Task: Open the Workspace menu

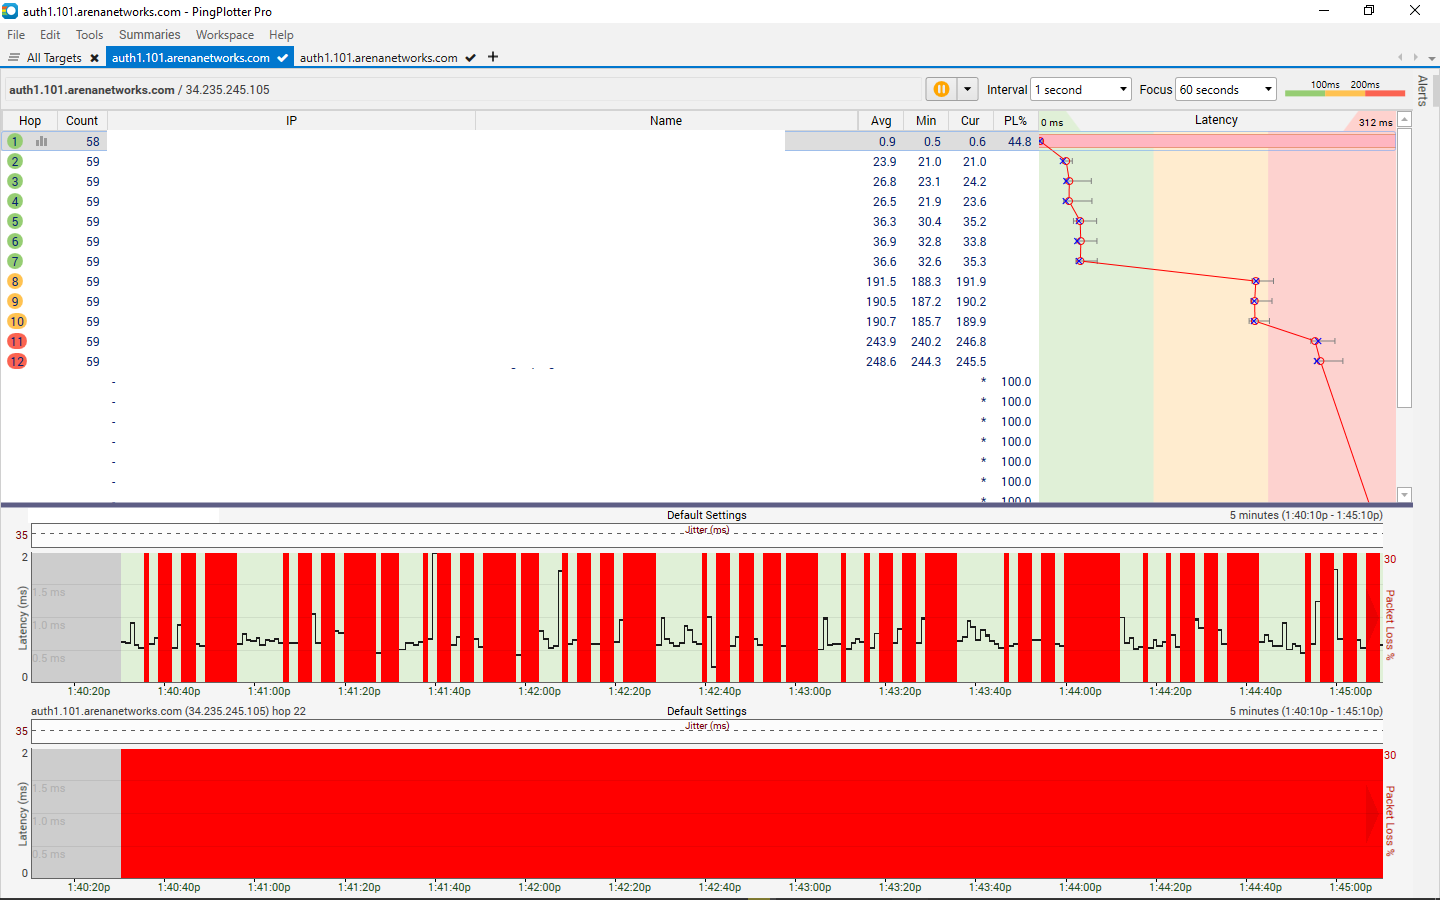Action: pyautogui.click(x=224, y=34)
